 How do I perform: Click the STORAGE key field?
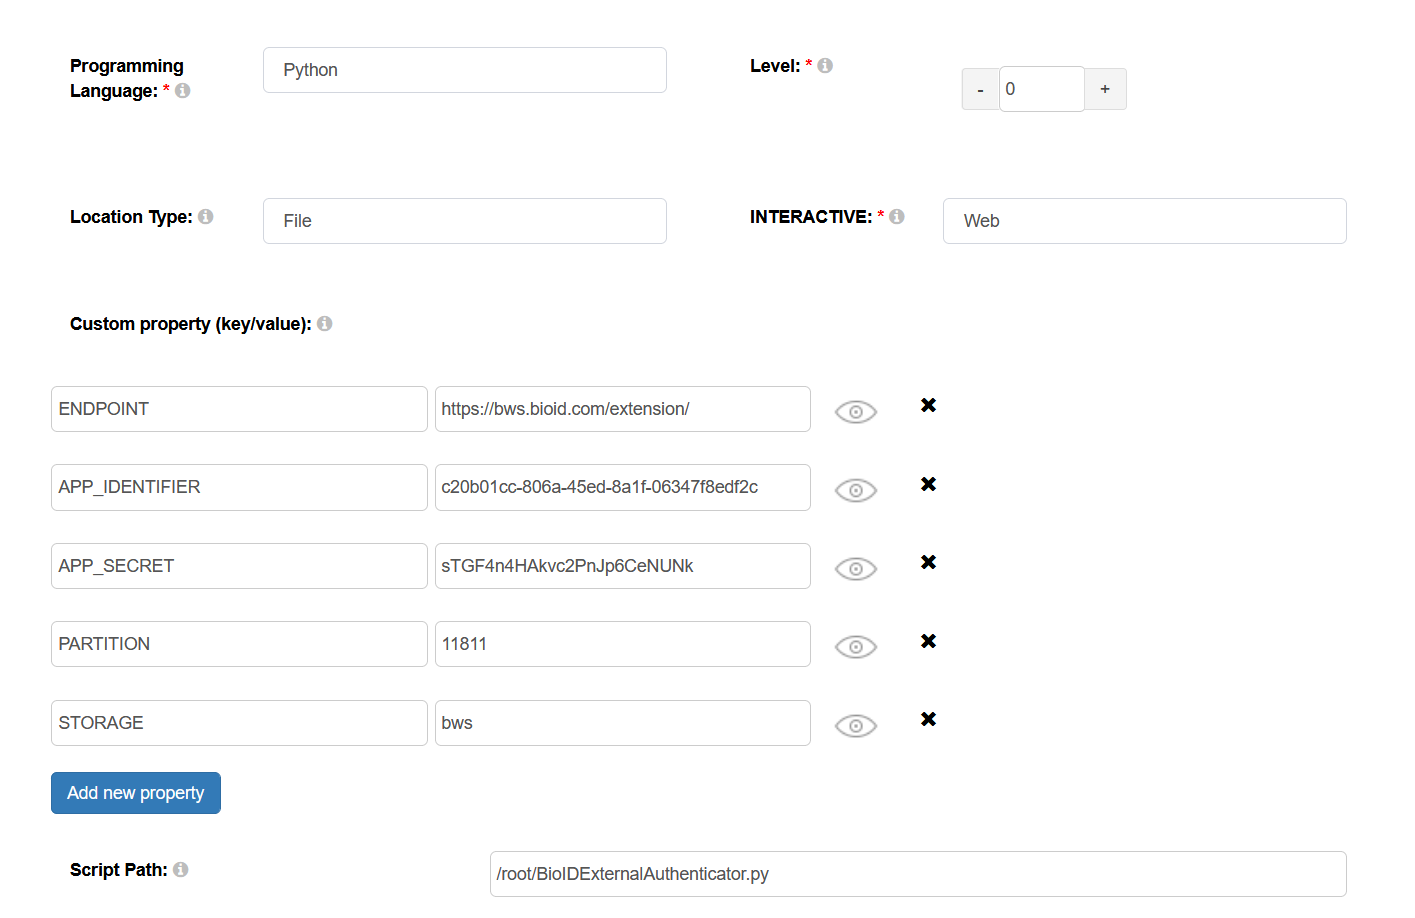click(239, 723)
